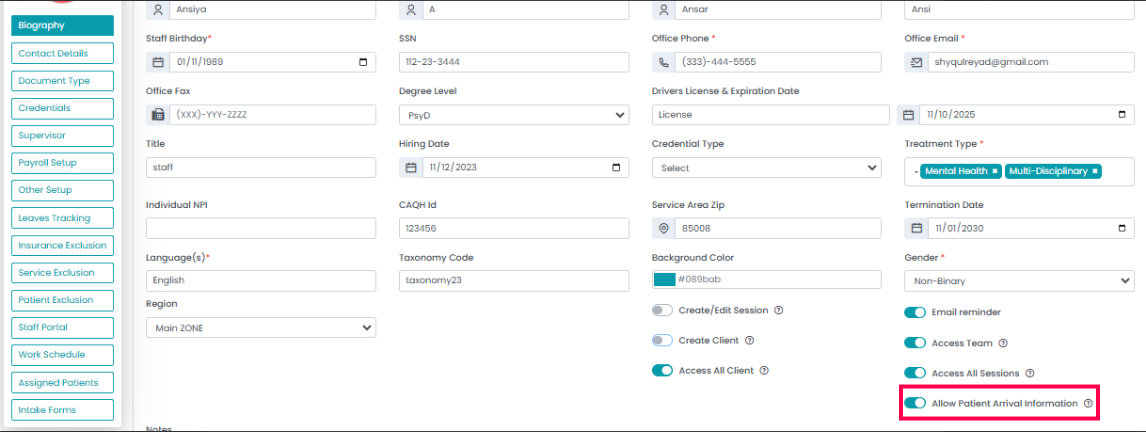Click the Allow Patient Arrival Information help icon
Image resolution: width=1146 pixels, height=432 pixels.
(x=1088, y=404)
